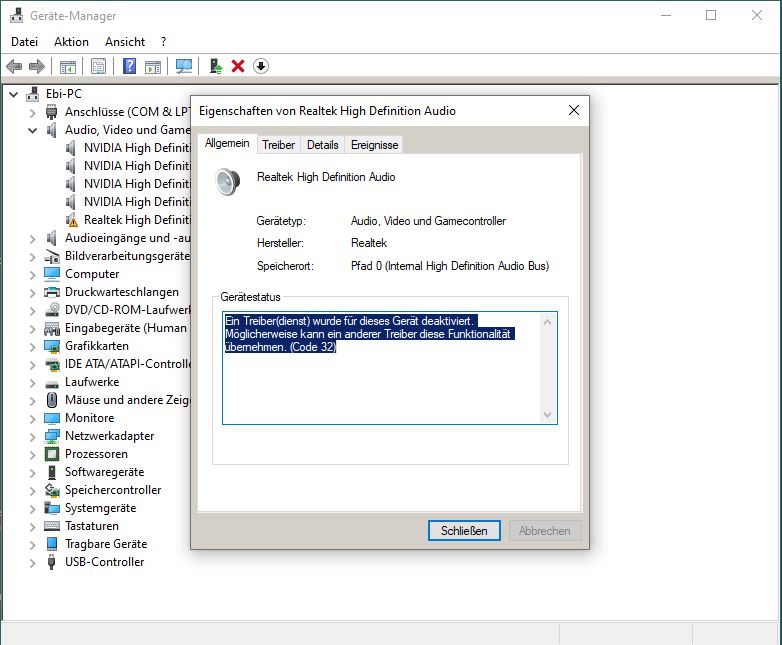Viewport: 782px width, 645px height.
Task: Expand the Audioeingänge und -ausgänge category
Action: tap(33, 238)
